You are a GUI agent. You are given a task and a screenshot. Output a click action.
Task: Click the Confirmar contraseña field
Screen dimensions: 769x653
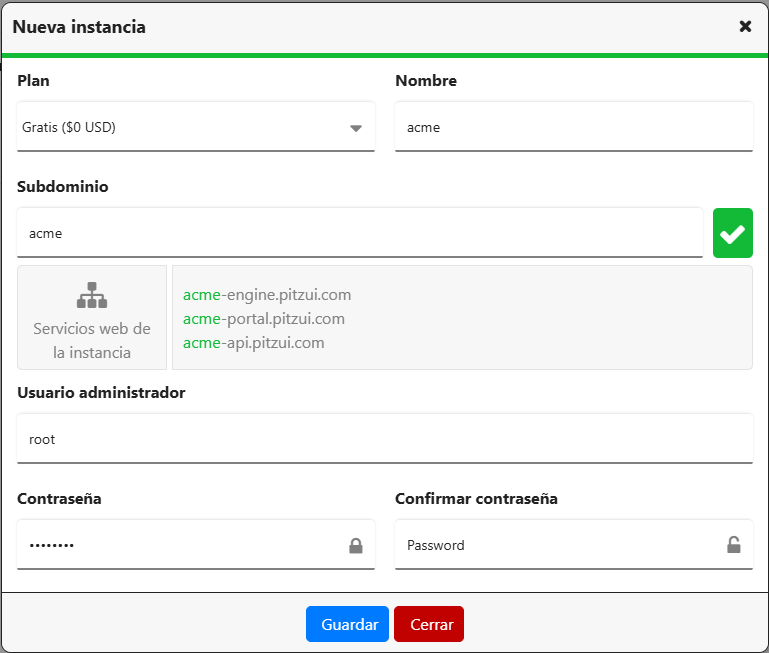(574, 545)
